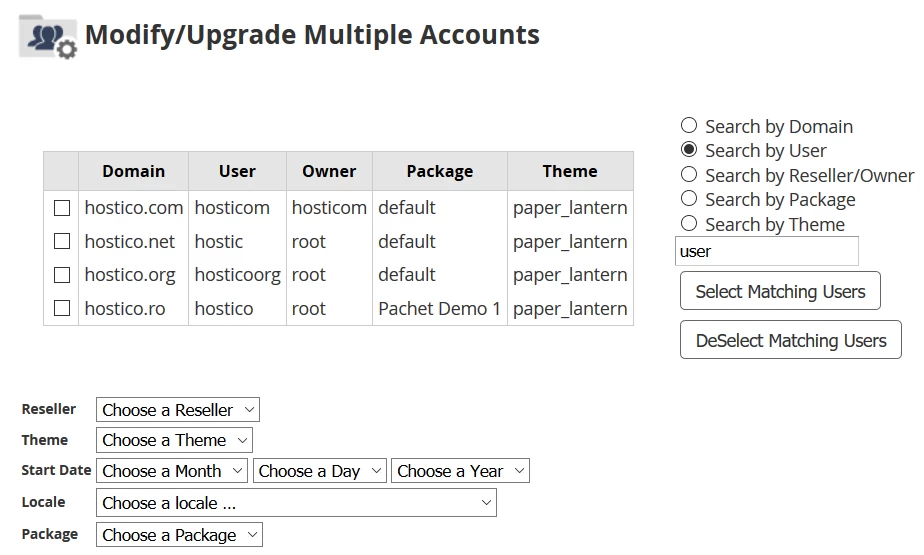Open the Choose a Reseller dropdown

(177, 410)
